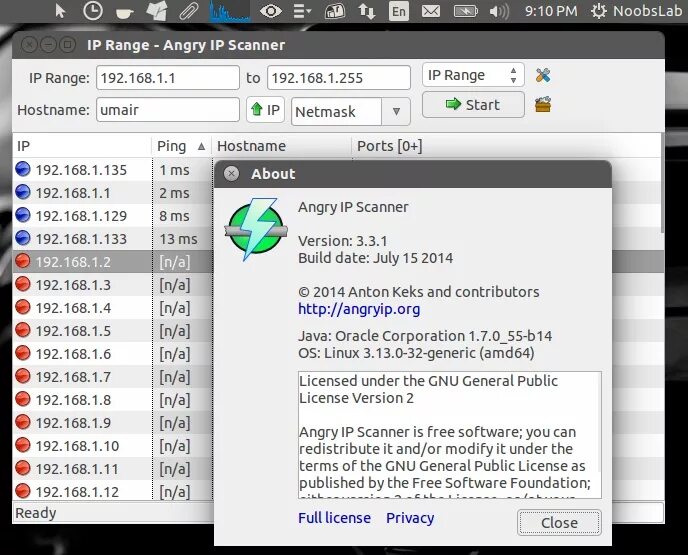Expand the Netmask combo box arrow
Viewport: 688px width, 555px height.
click(396, 111)
